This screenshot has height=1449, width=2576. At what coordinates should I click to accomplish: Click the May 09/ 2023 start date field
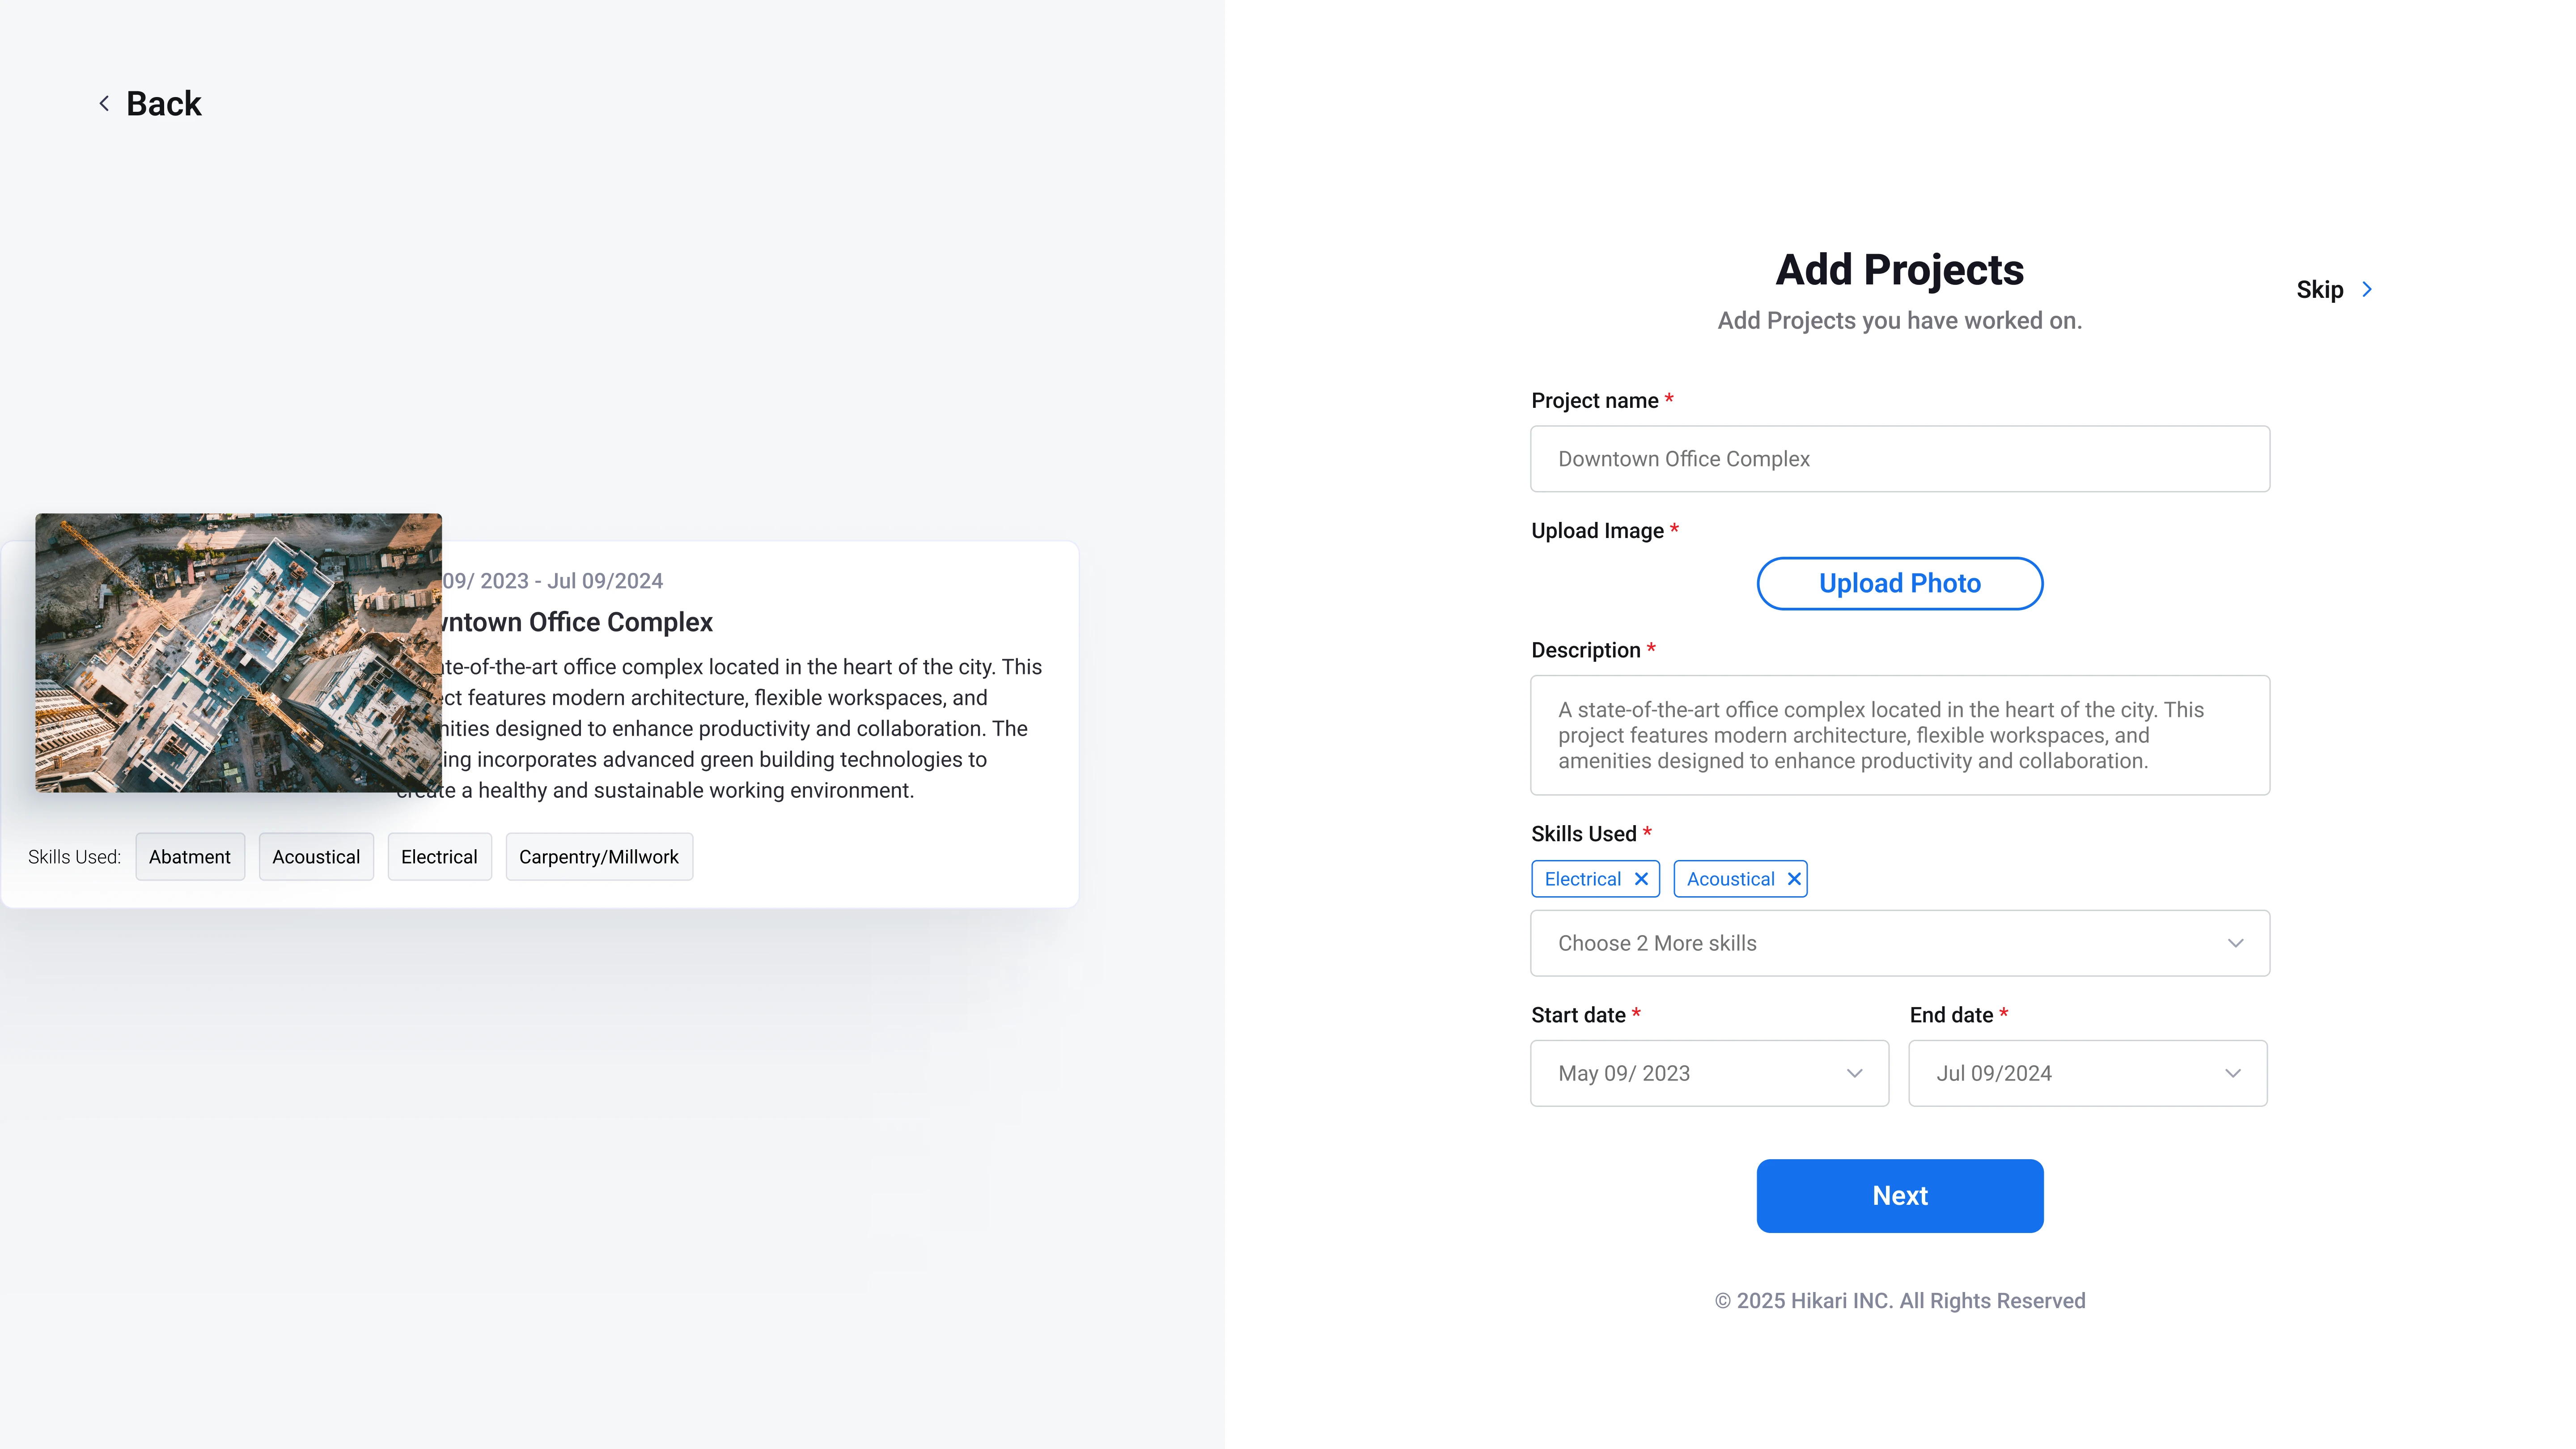coord(1709,1073)
